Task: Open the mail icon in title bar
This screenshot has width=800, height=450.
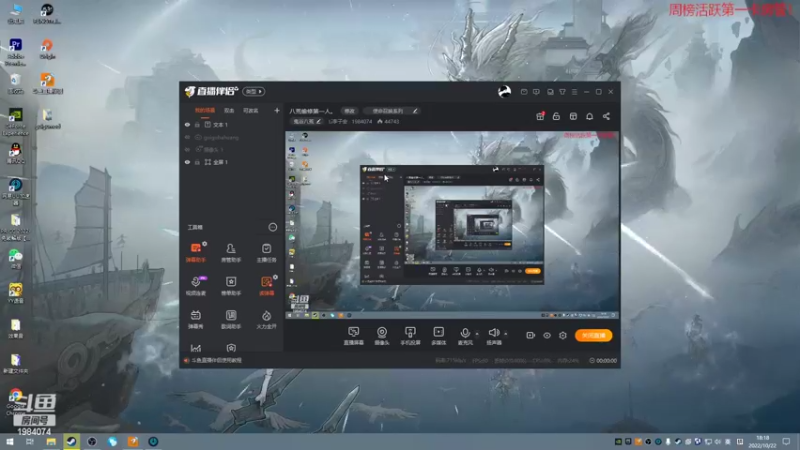Action: pos(524,92)
